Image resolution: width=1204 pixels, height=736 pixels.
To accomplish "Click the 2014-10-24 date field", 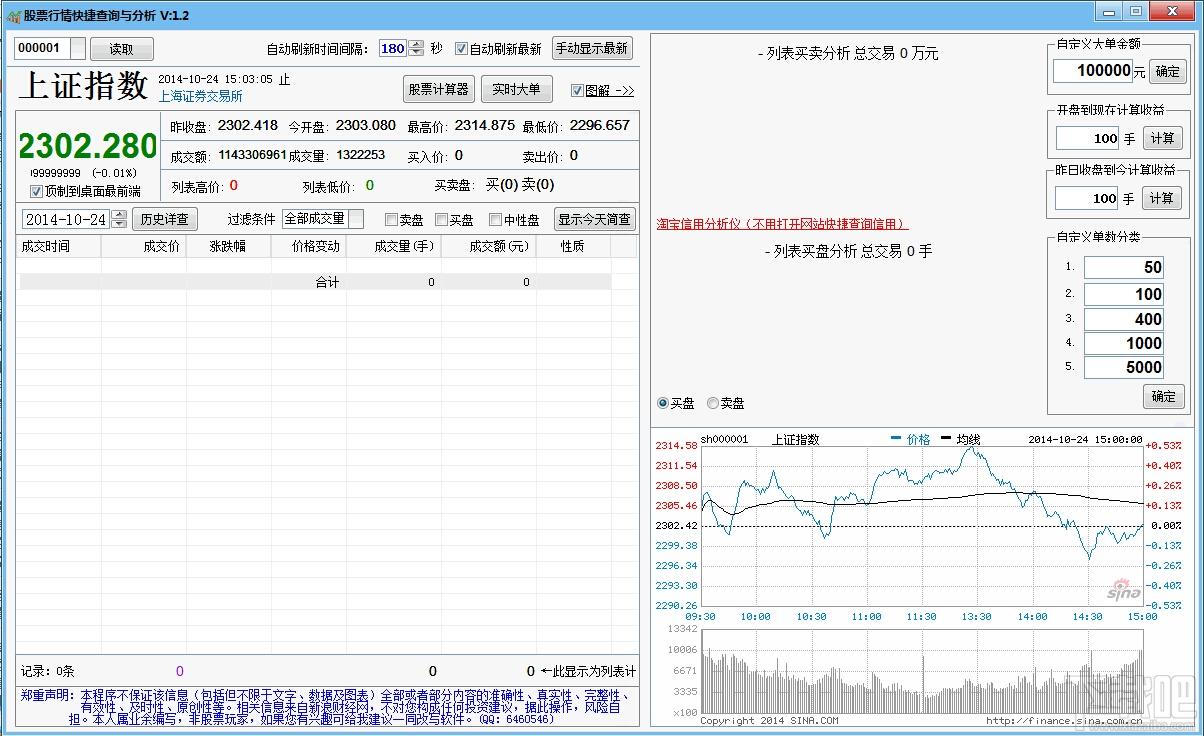I will coord(66,219).
